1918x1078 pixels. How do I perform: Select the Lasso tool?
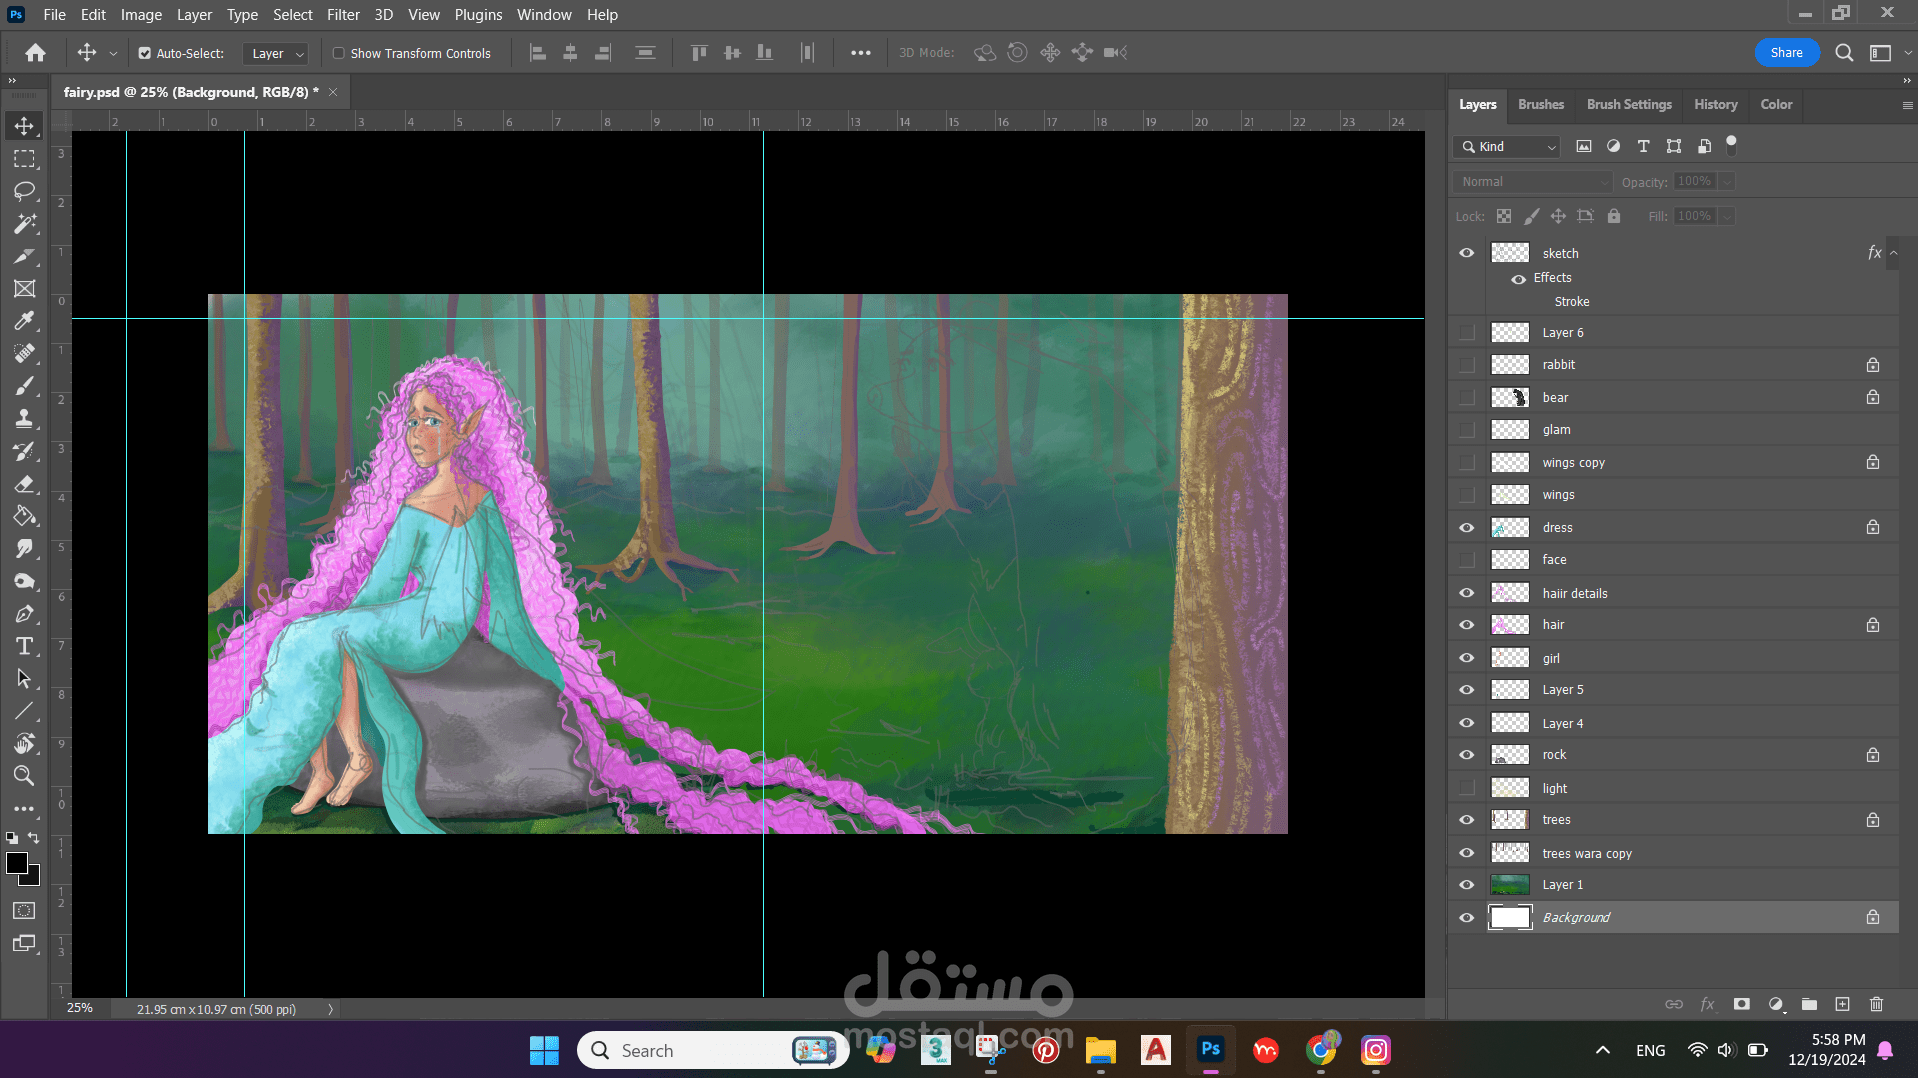[24, 191]
